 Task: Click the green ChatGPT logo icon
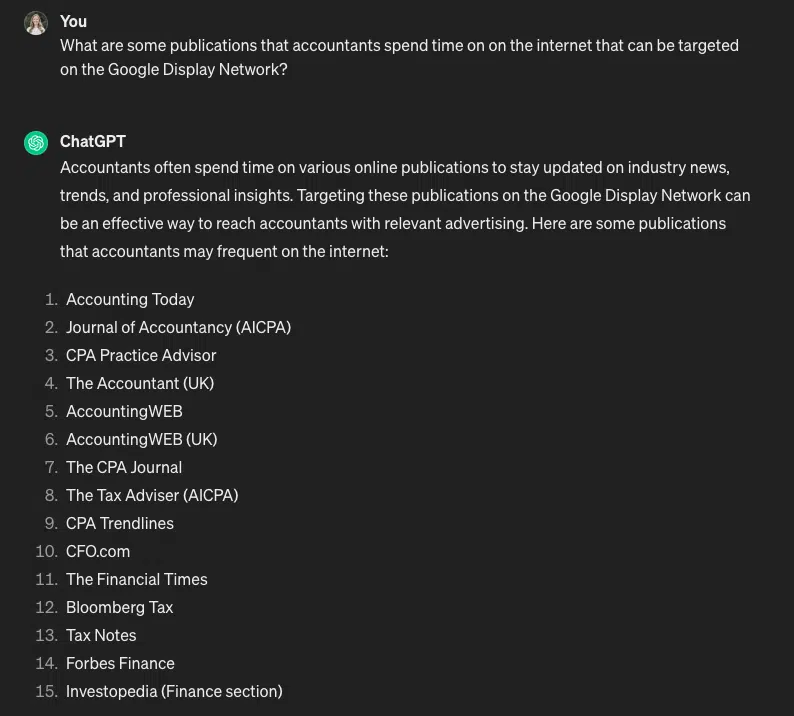(36, 143)
